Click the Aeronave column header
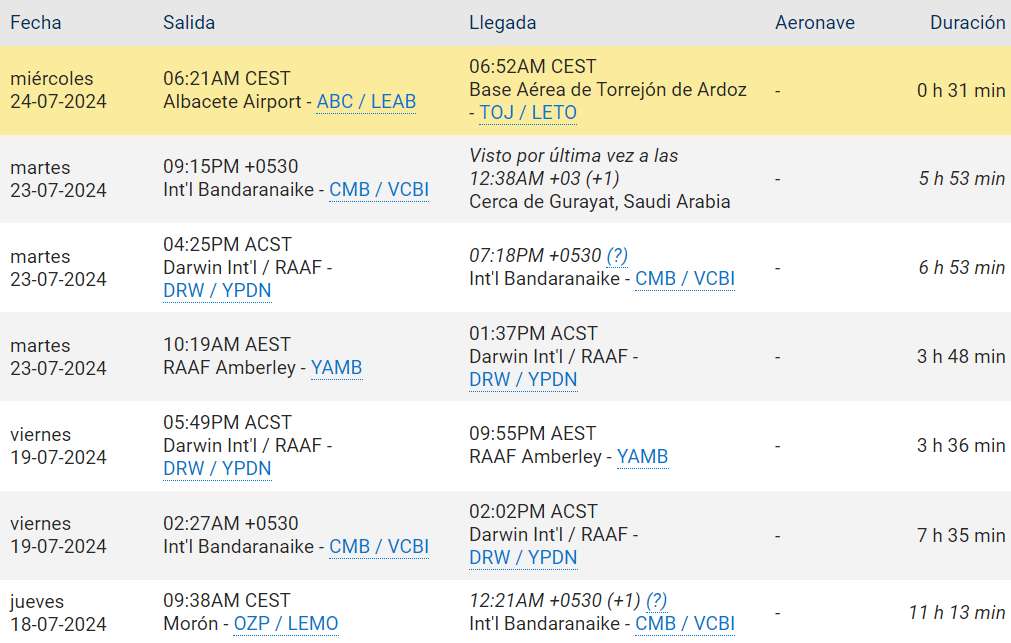1011x643 pixels. point(814,23)
